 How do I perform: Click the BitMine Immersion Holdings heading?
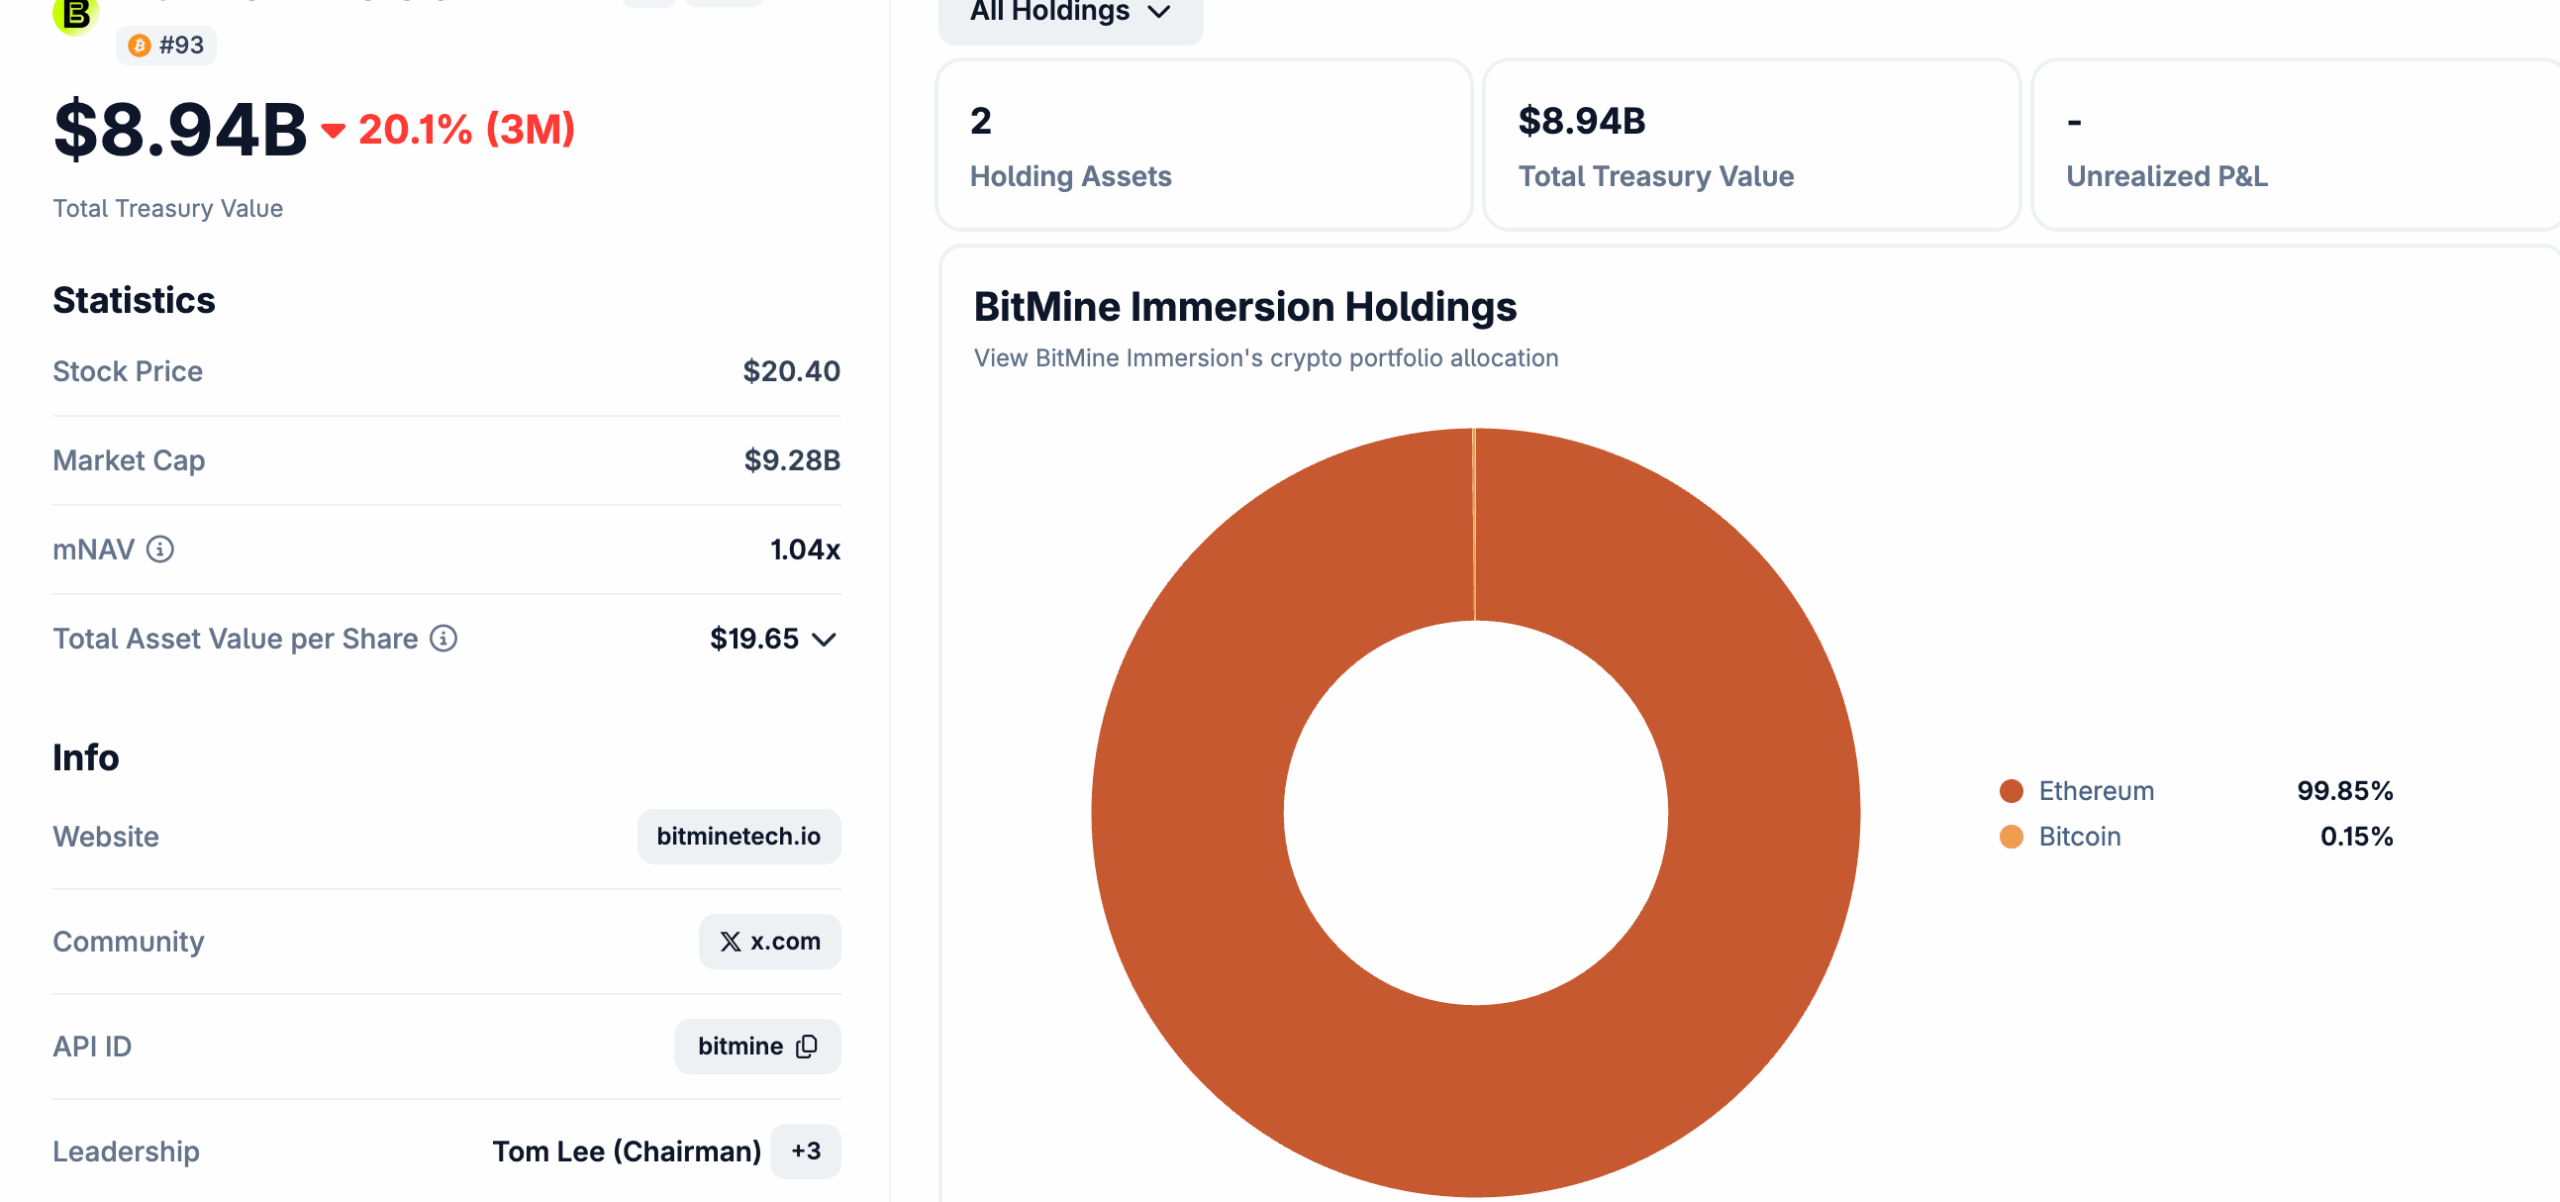point(1245,307)
